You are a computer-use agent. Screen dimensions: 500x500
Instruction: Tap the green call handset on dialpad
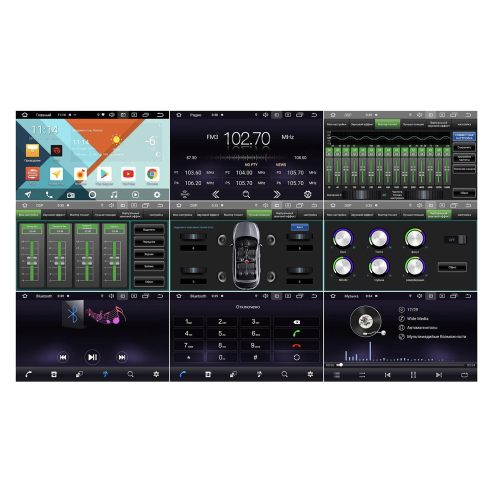(296, 333)
